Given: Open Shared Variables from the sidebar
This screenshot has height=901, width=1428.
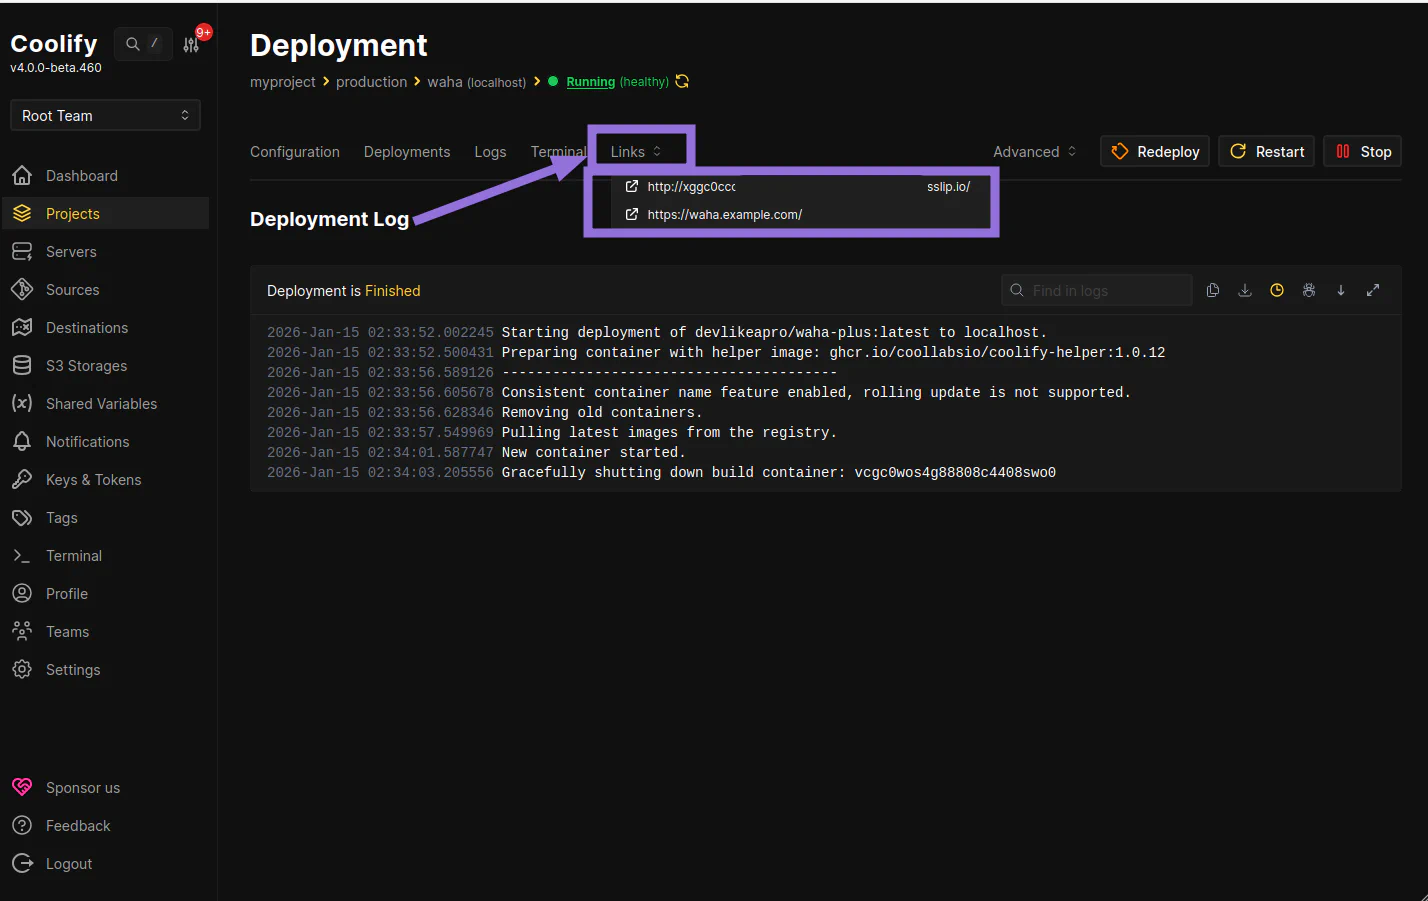Looking at the screenshot, I should click(101, 404).
